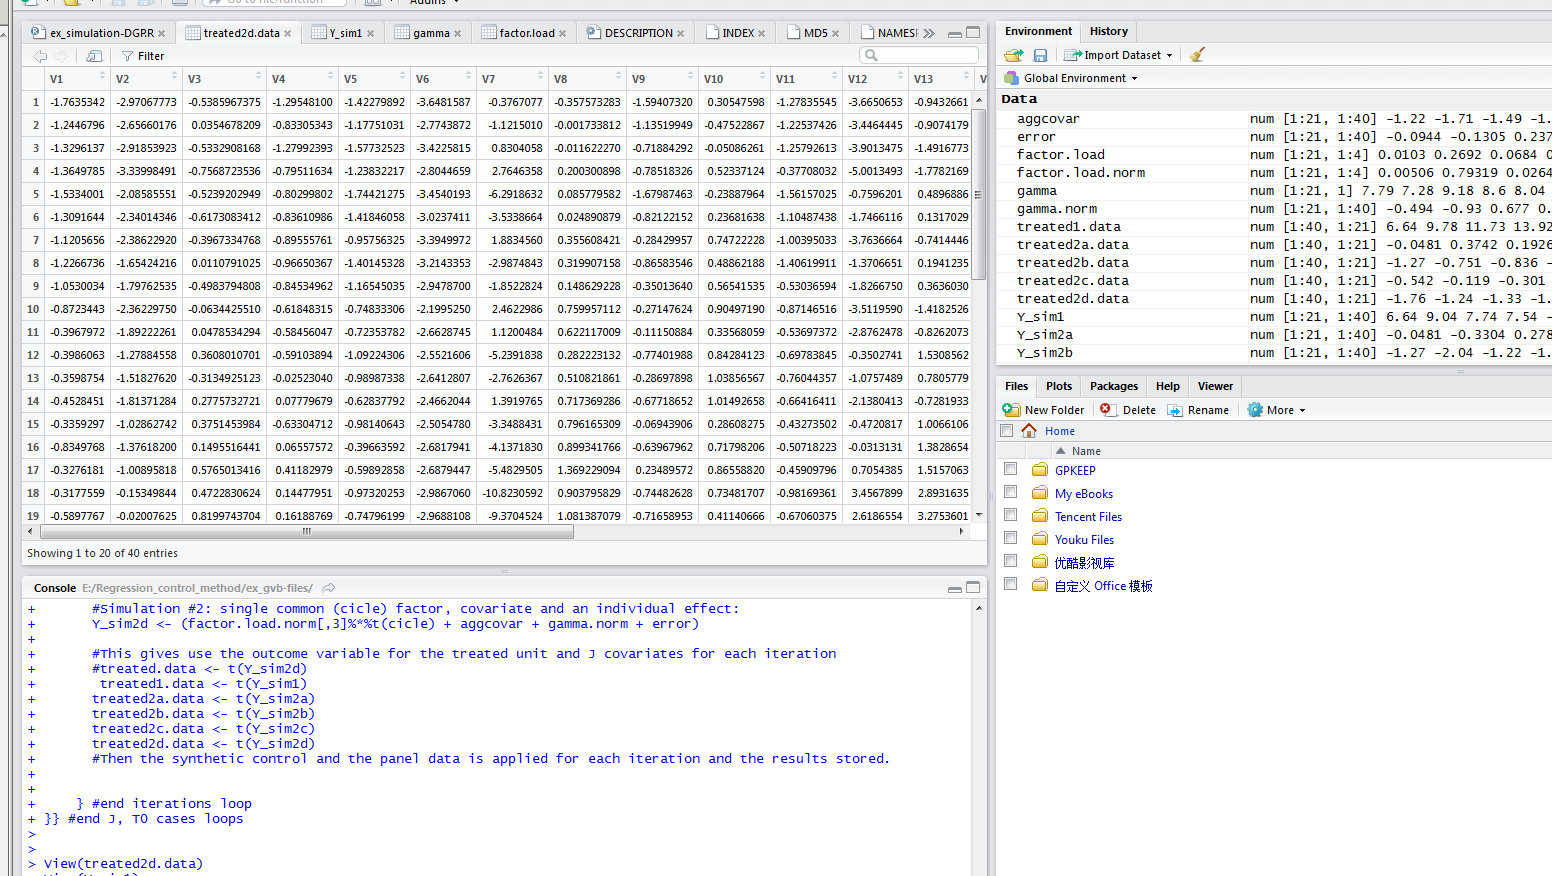Switch to the History tab
Image resolution: width=1552 pixels, height=876 pixels.
[x=1108, y=31]
